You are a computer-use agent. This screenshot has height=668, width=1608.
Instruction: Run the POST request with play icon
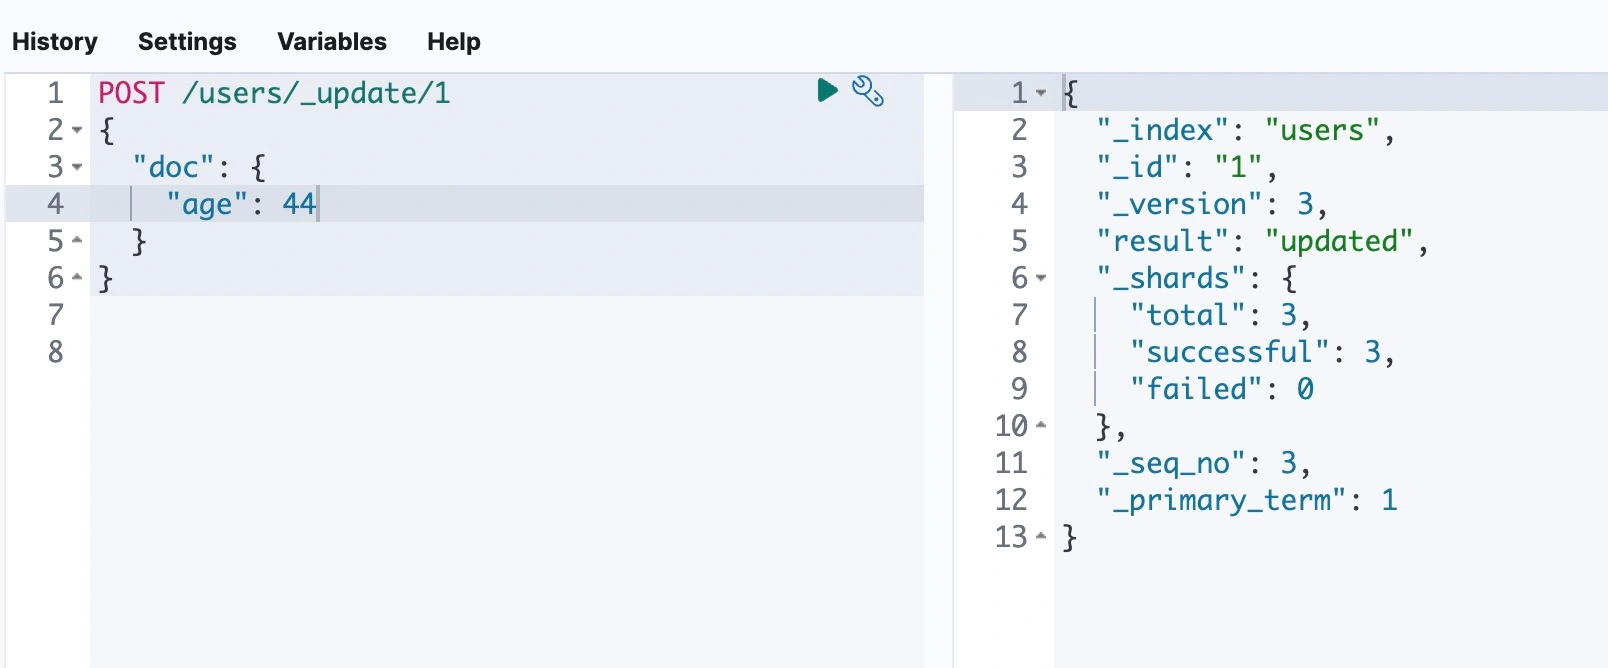point(827,91)
